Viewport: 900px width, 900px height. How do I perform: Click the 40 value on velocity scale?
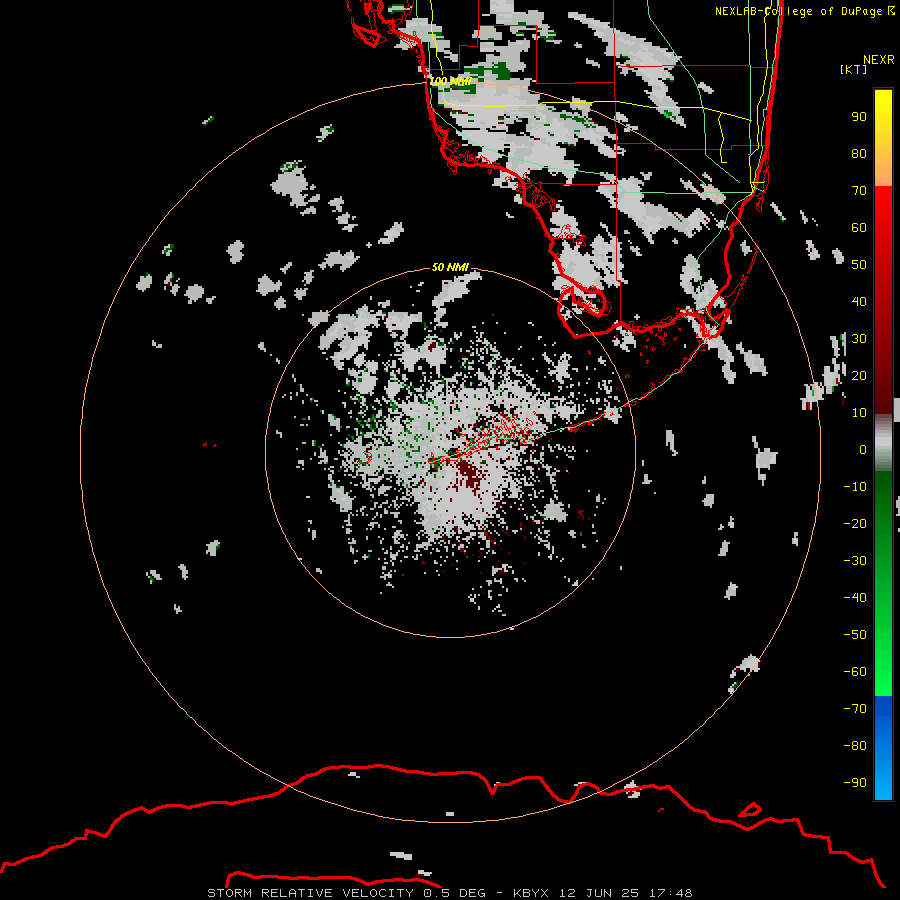point(859,302)
